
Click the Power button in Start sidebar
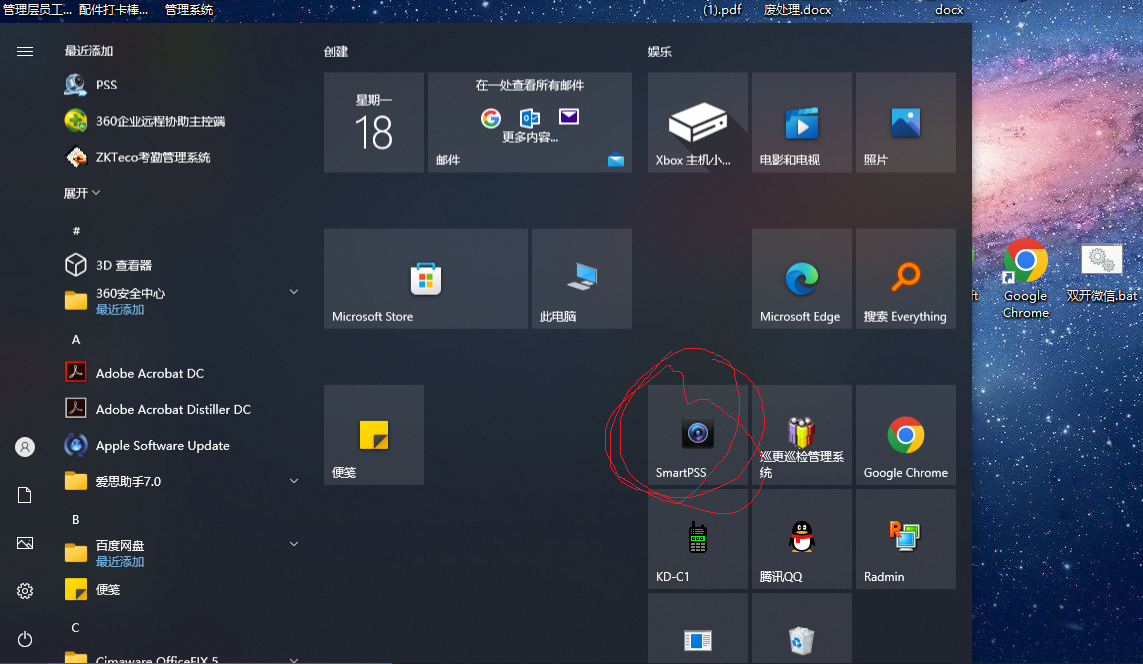coord(25,639)
